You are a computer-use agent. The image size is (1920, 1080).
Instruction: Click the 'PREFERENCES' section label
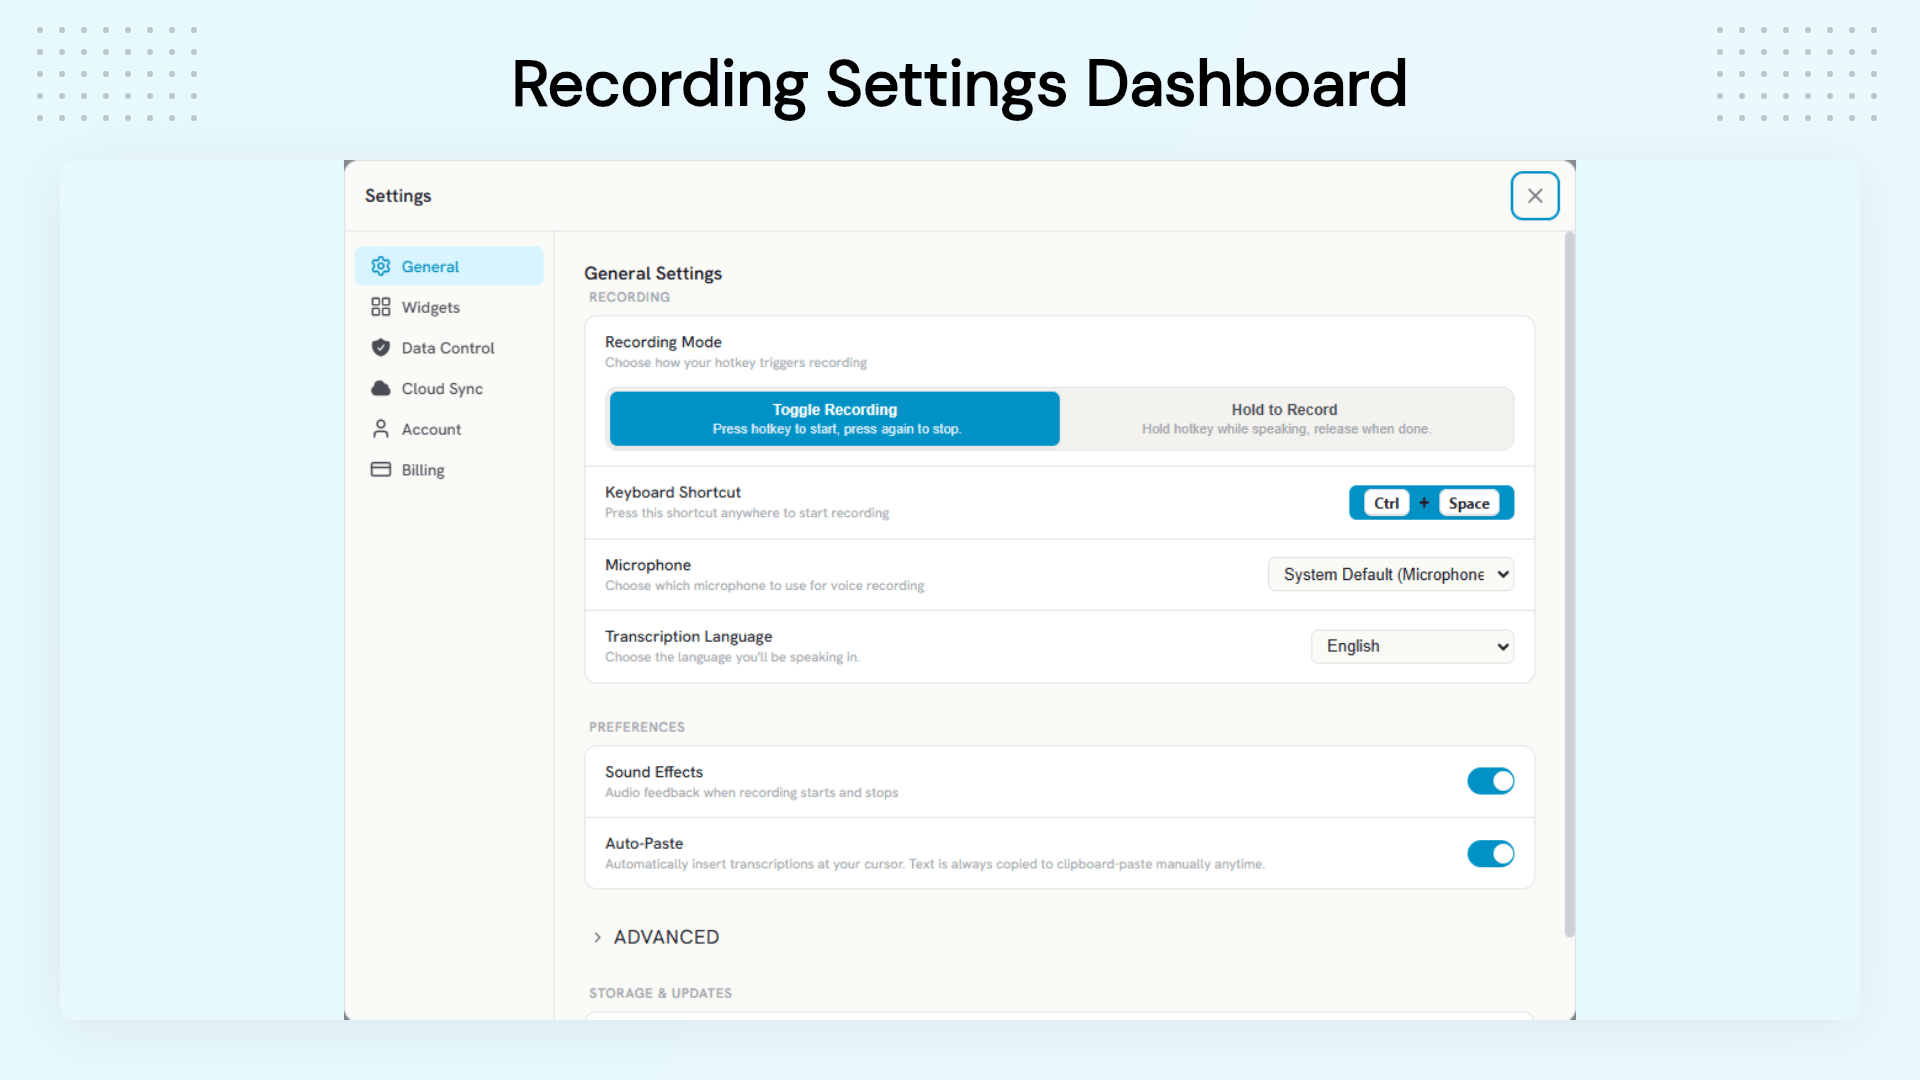(x=637, y=727)
